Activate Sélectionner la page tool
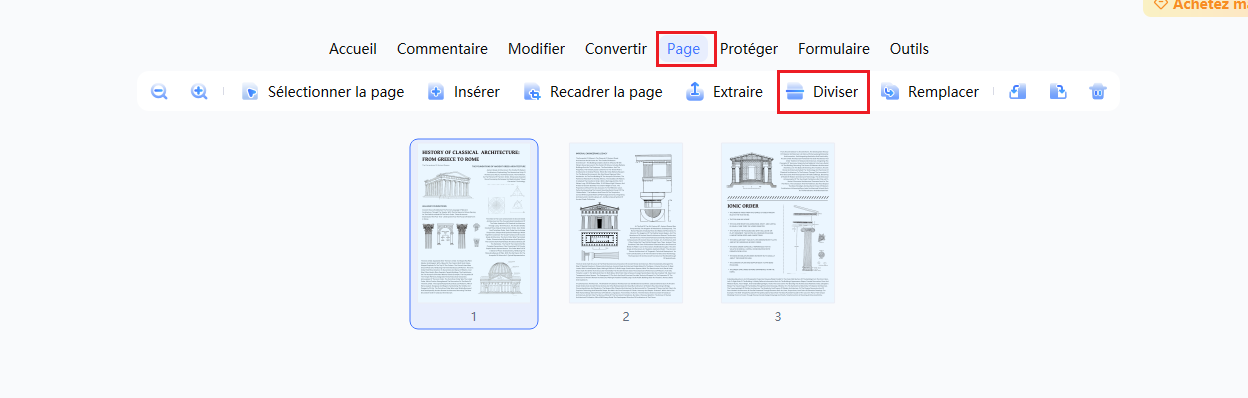1248x398 pixels. [x=322, y=92]
